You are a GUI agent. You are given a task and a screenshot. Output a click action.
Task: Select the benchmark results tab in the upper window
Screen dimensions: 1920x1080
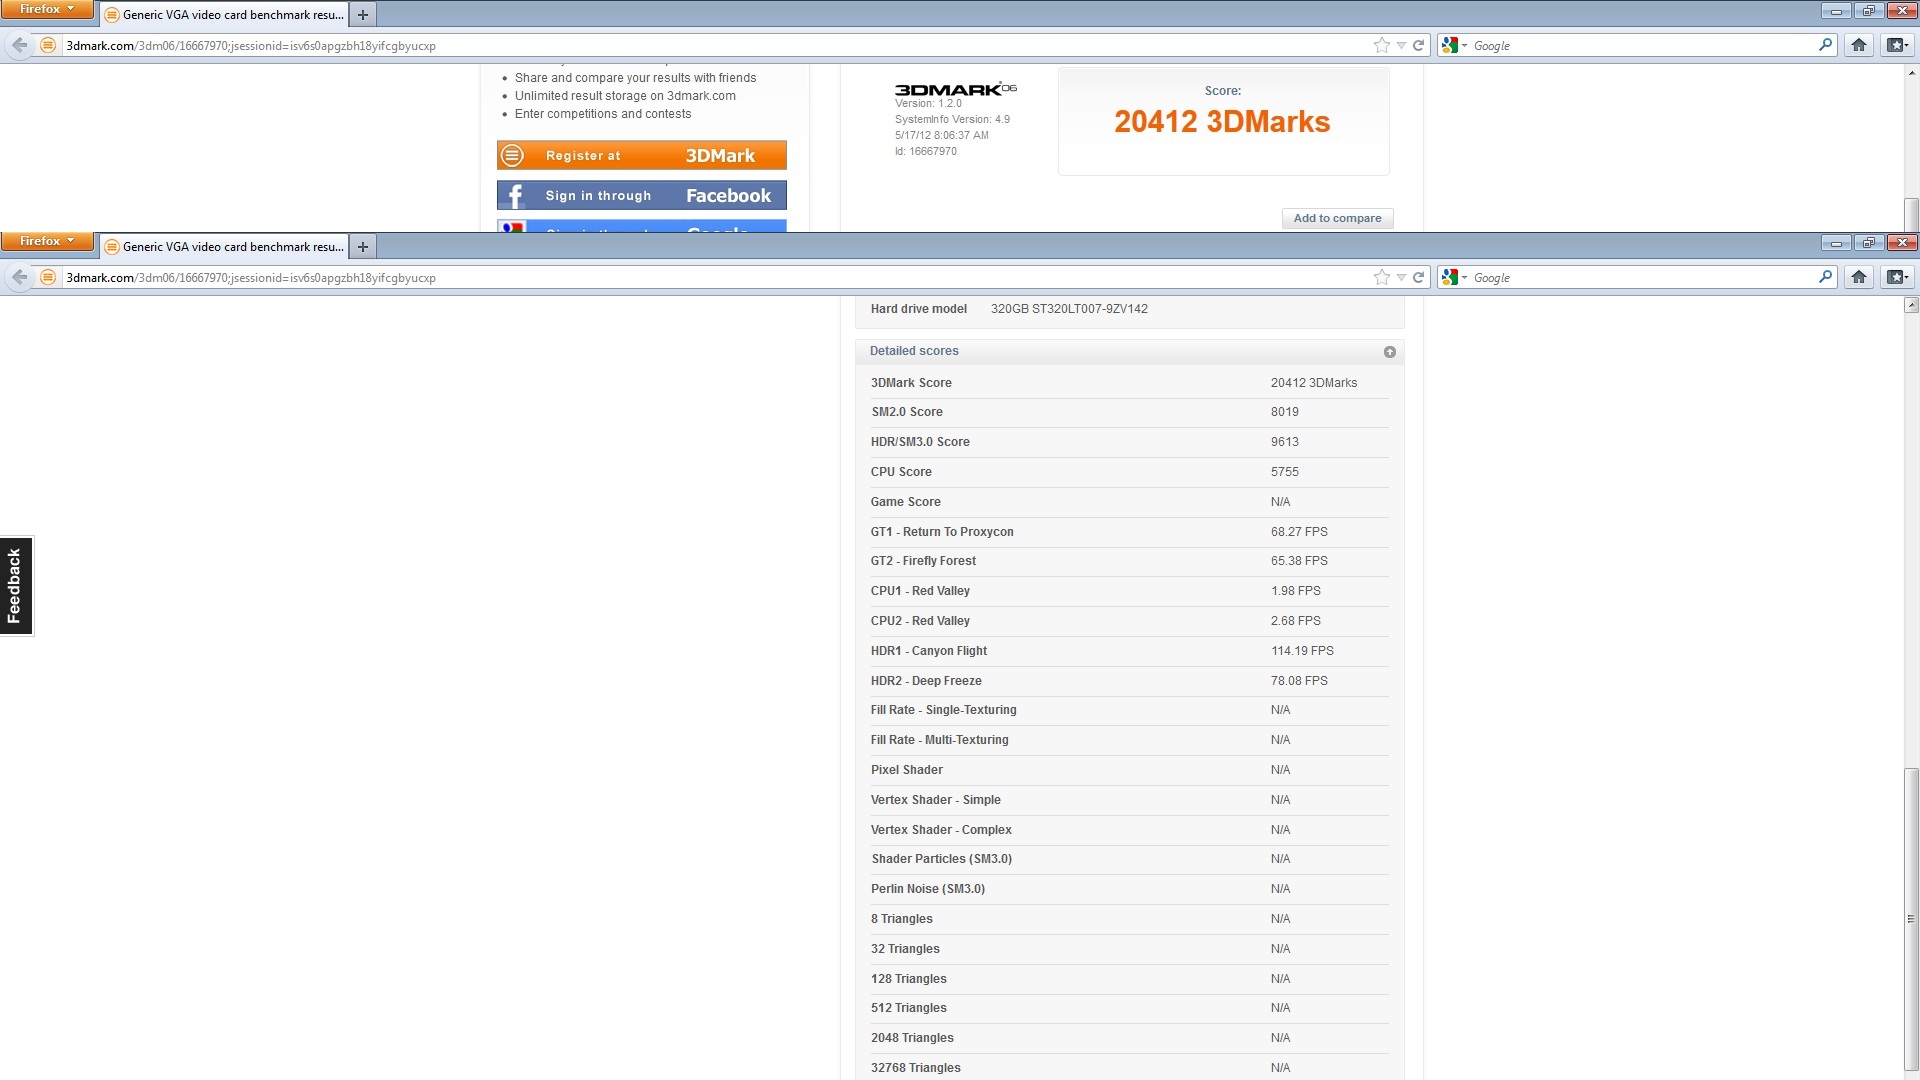click(224, 15)
